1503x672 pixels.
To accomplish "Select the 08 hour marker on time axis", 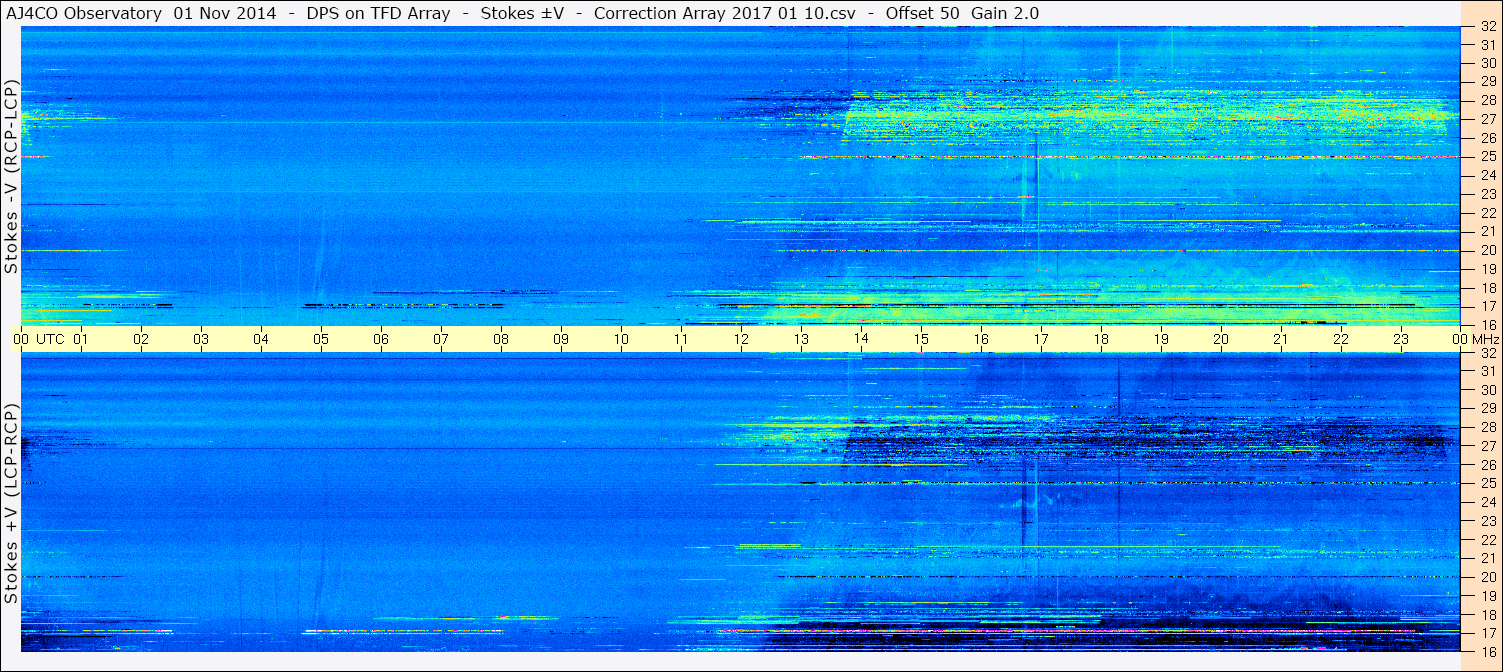I will point(501,339).
